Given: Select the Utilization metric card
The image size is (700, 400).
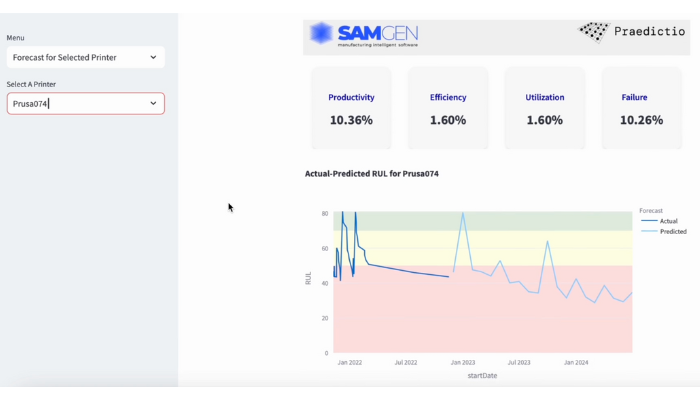Looking at the screenshot, I should 545,109.
